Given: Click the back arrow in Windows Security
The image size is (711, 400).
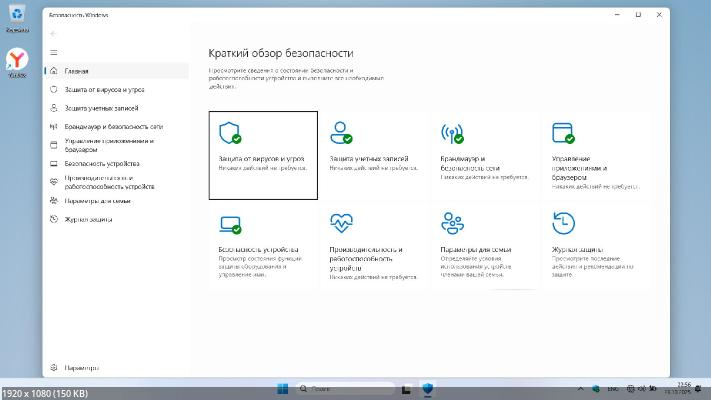Looking at the screenshot, I should tap(53, 34).
